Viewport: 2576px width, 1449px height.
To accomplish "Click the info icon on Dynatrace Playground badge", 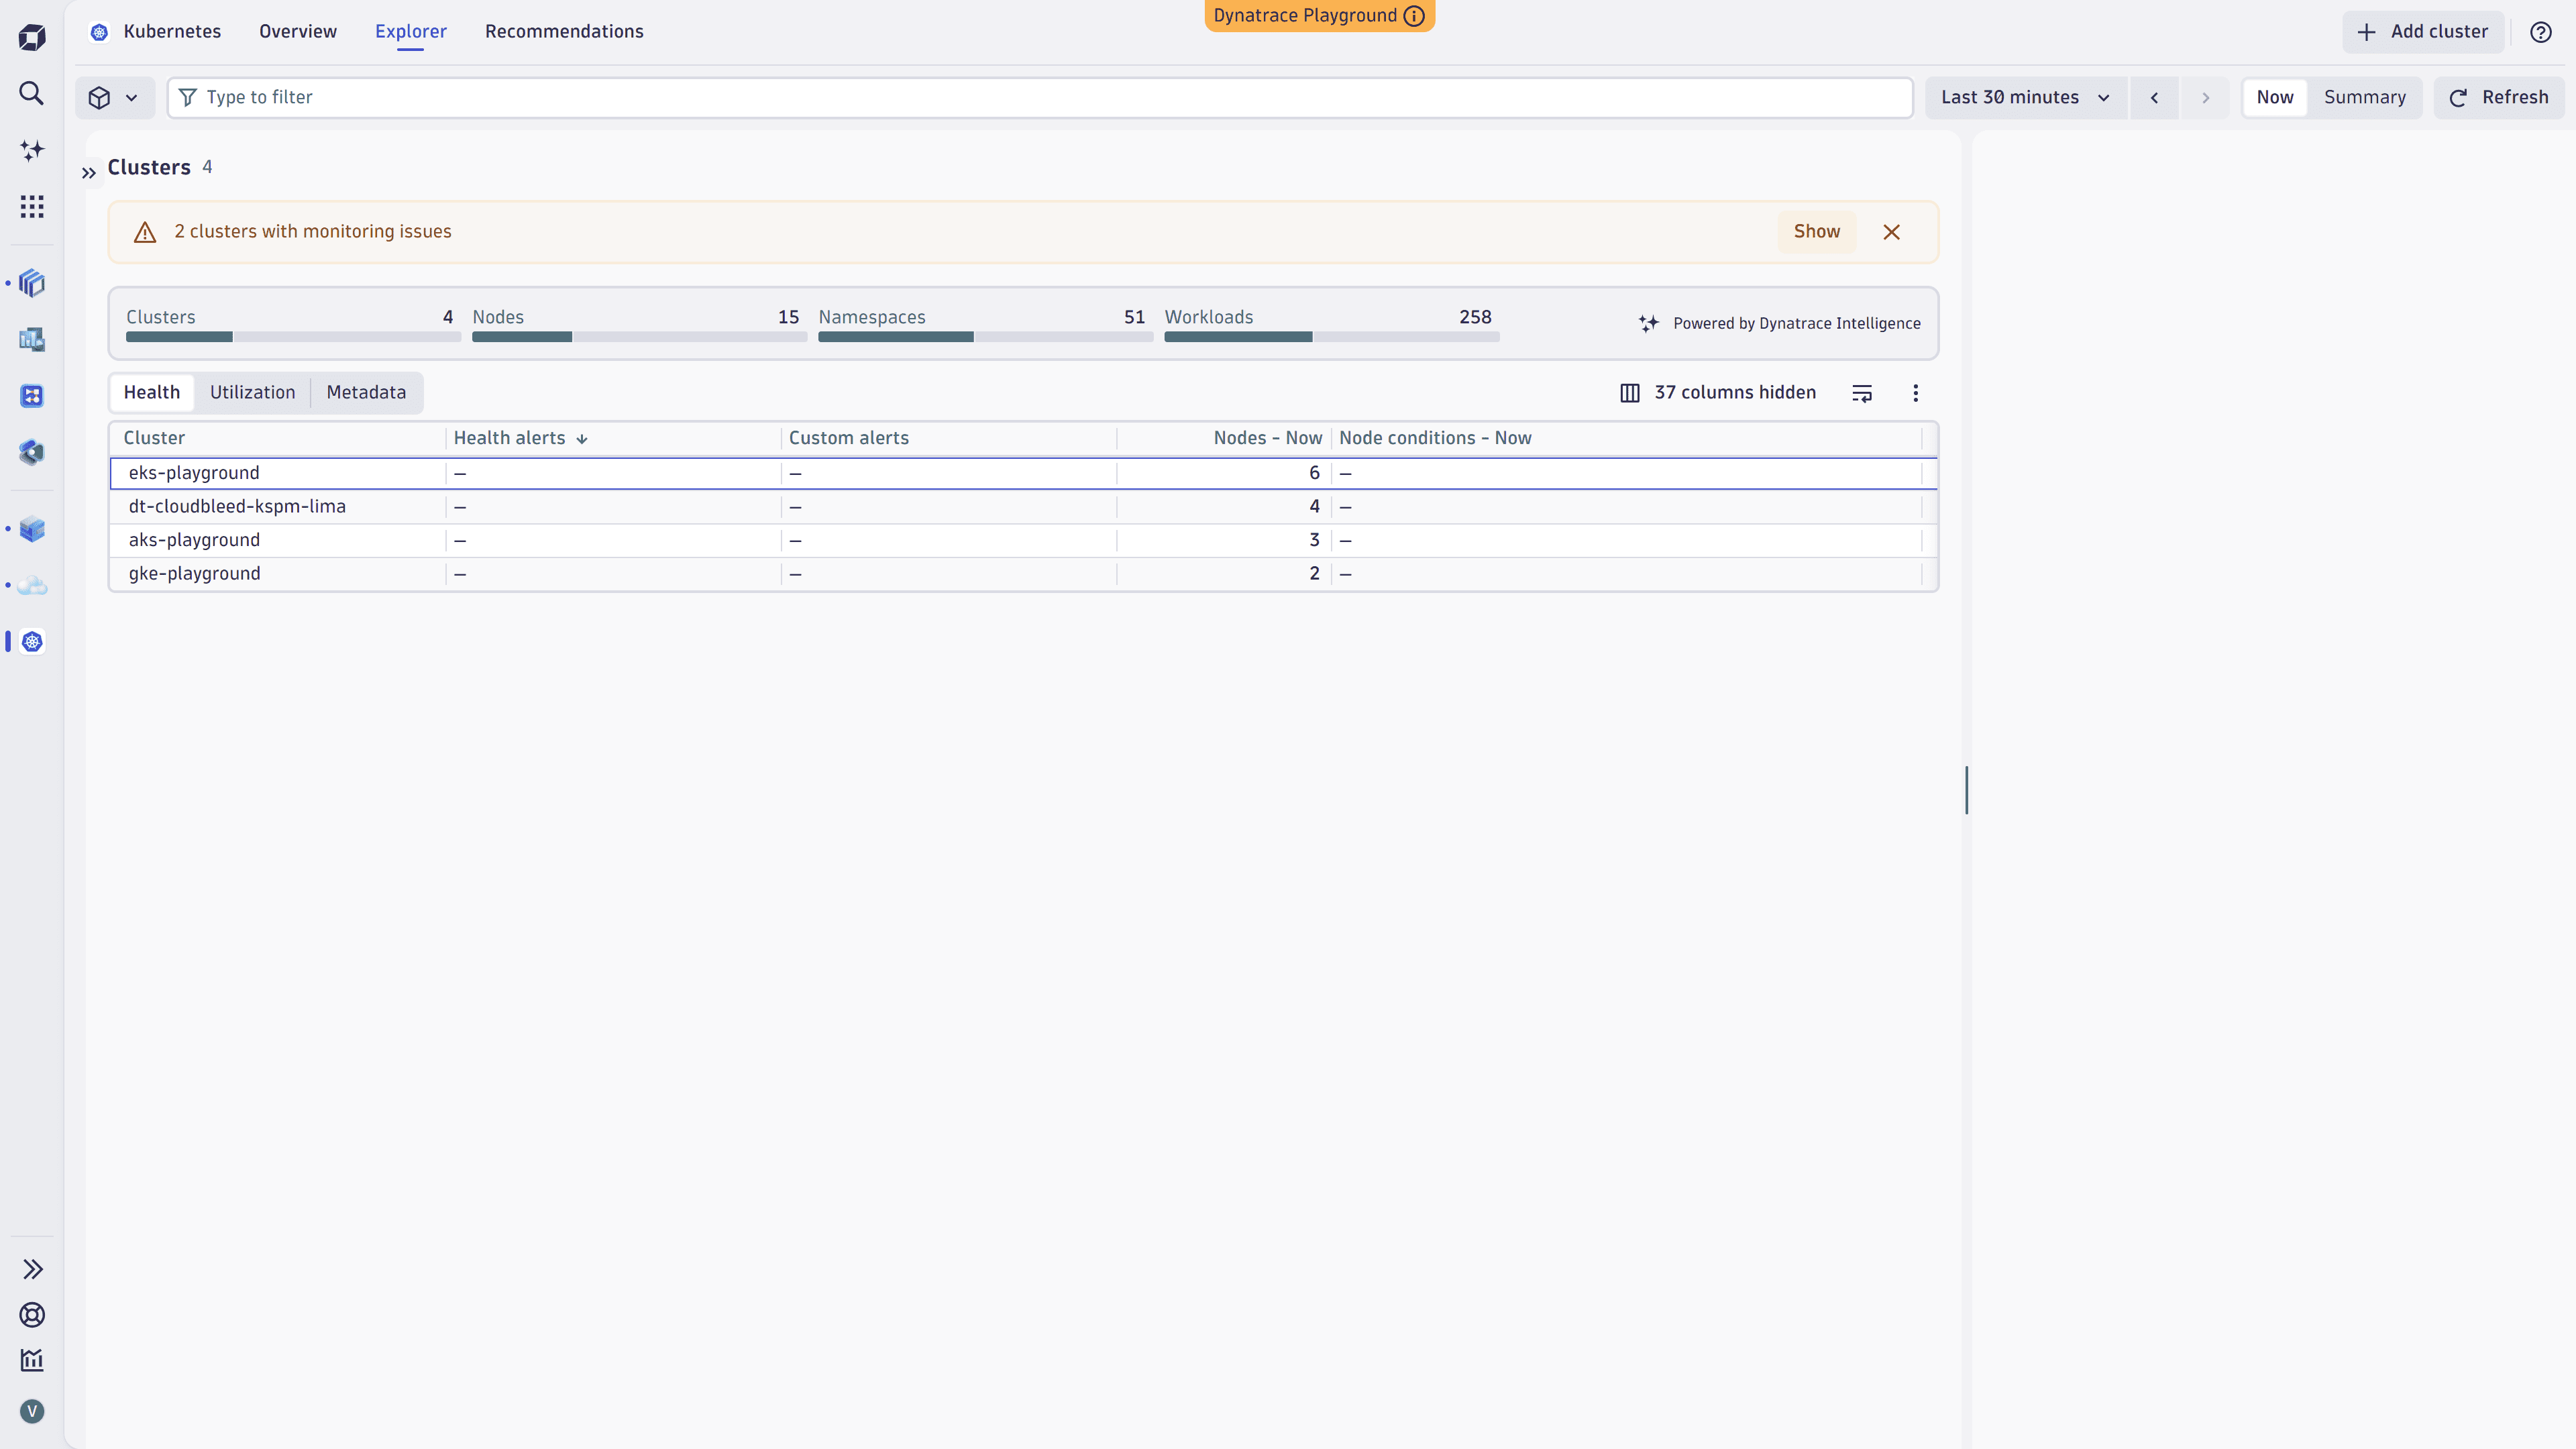I will [1414, 16].
